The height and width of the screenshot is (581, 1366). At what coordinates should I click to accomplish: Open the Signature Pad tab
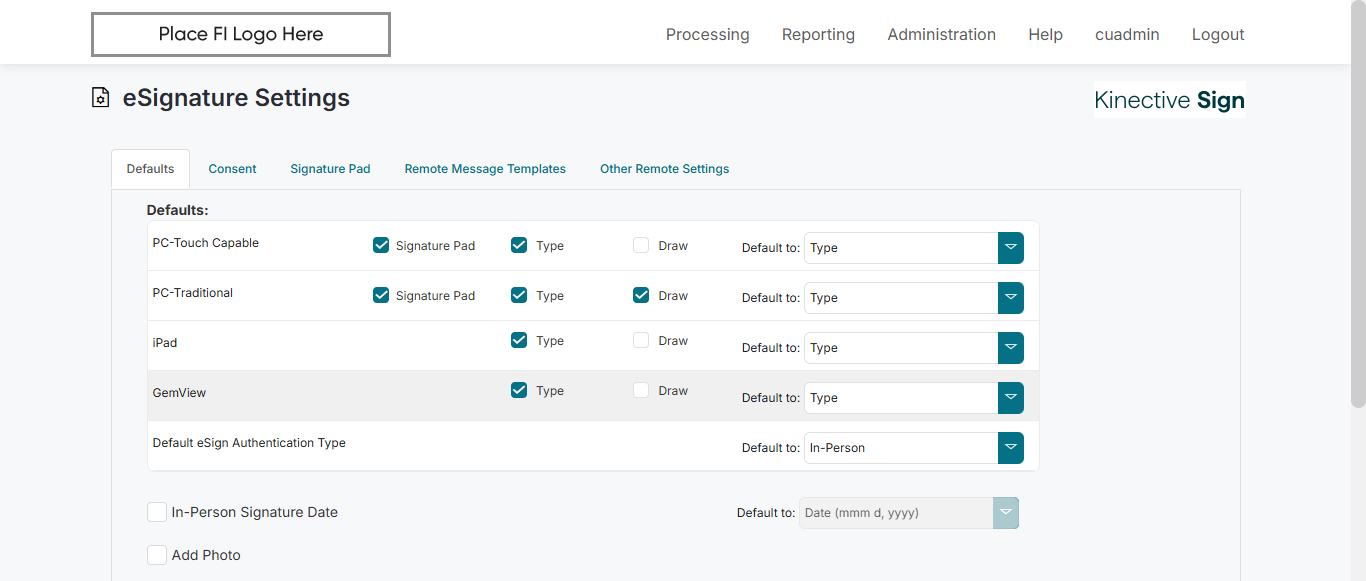(x=330, y=169)
